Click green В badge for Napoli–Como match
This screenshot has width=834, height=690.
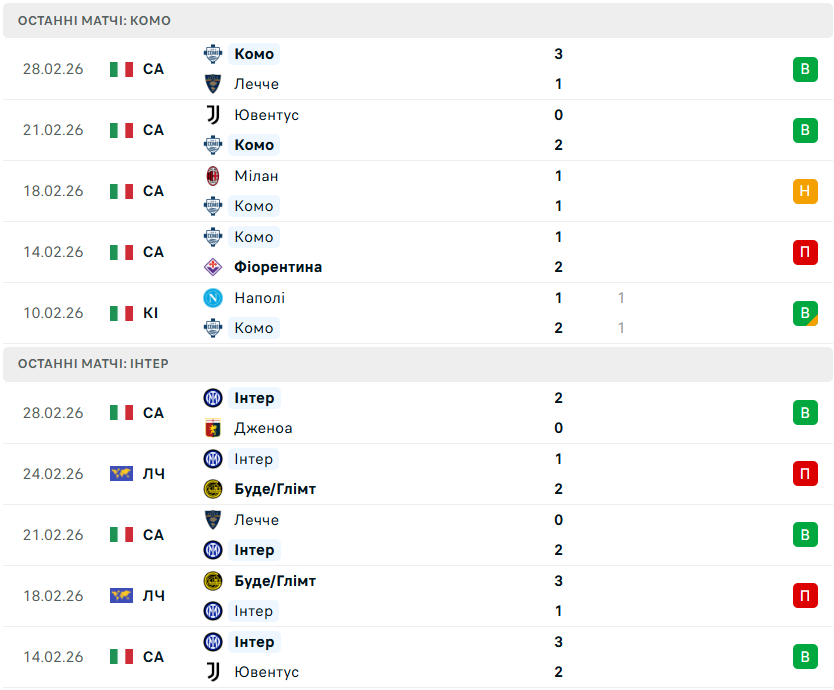pos(805,313)
